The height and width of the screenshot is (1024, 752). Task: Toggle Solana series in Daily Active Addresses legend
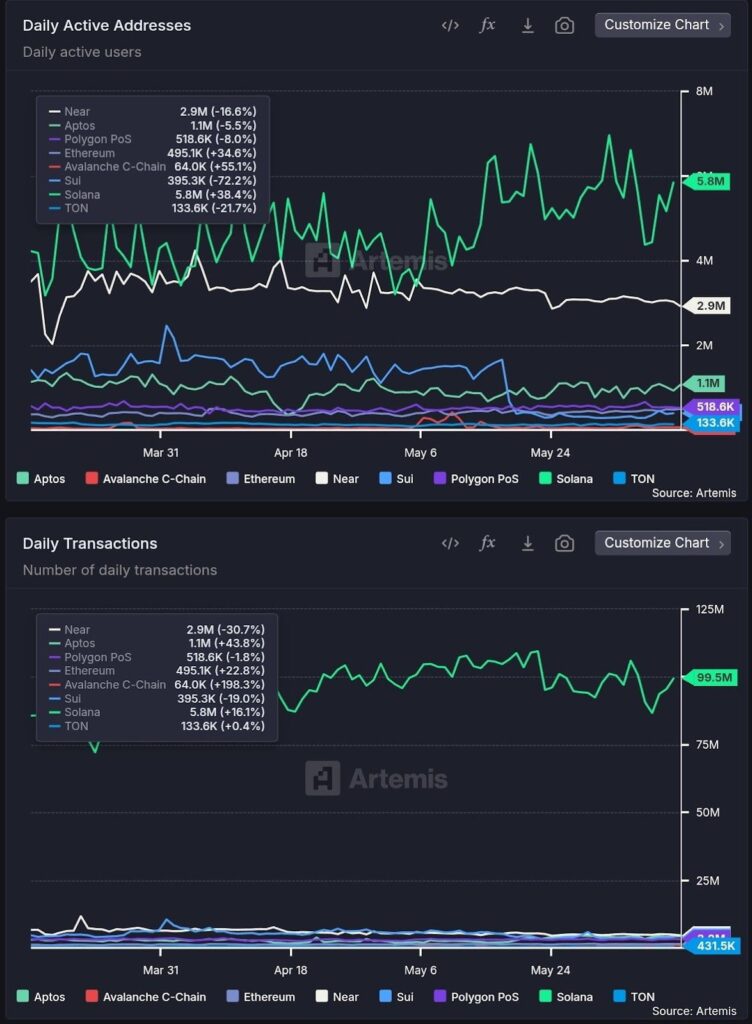coord(566,479)
